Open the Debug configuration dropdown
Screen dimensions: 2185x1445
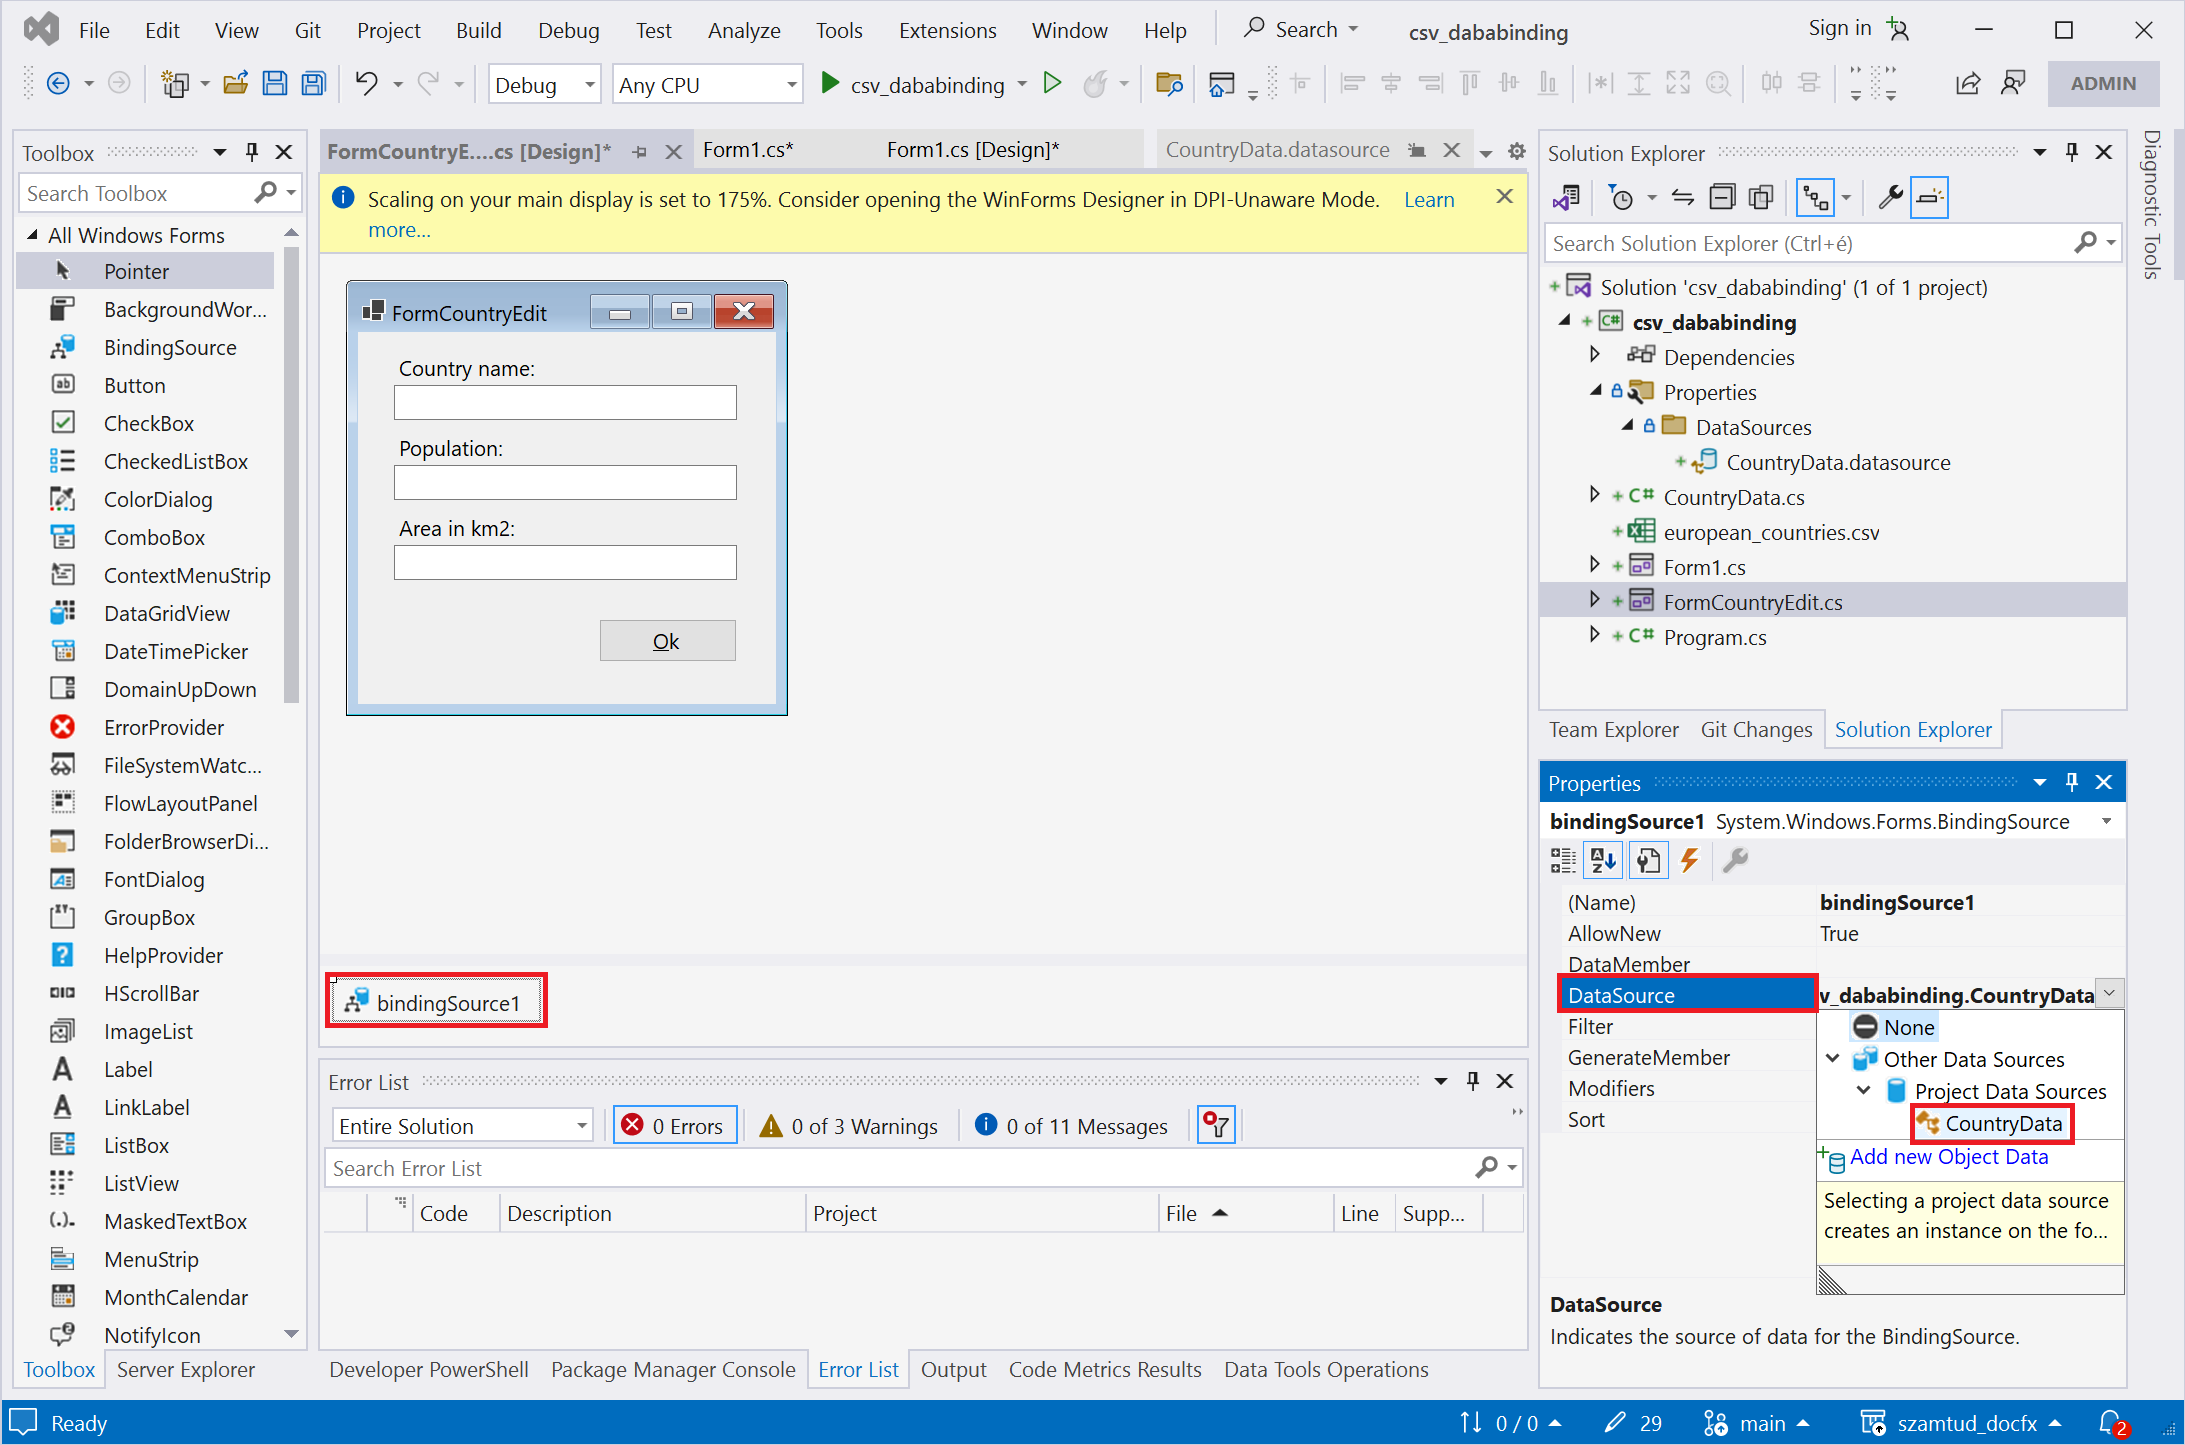[x=589, y=85]
